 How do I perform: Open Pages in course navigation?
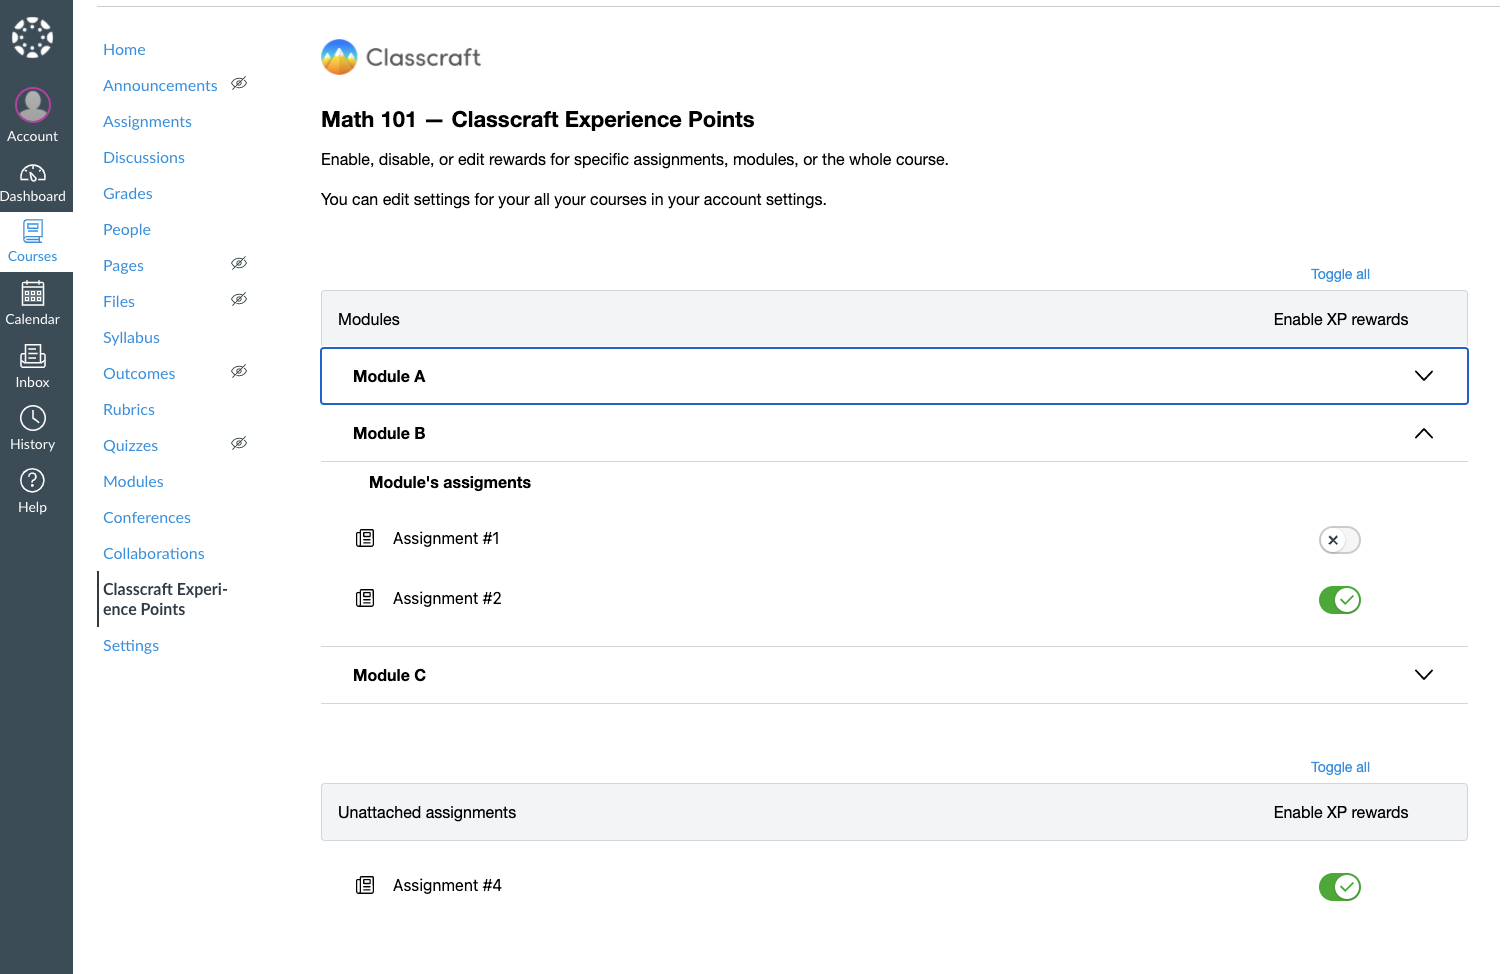pyautogui.click(x=123, y=265)
